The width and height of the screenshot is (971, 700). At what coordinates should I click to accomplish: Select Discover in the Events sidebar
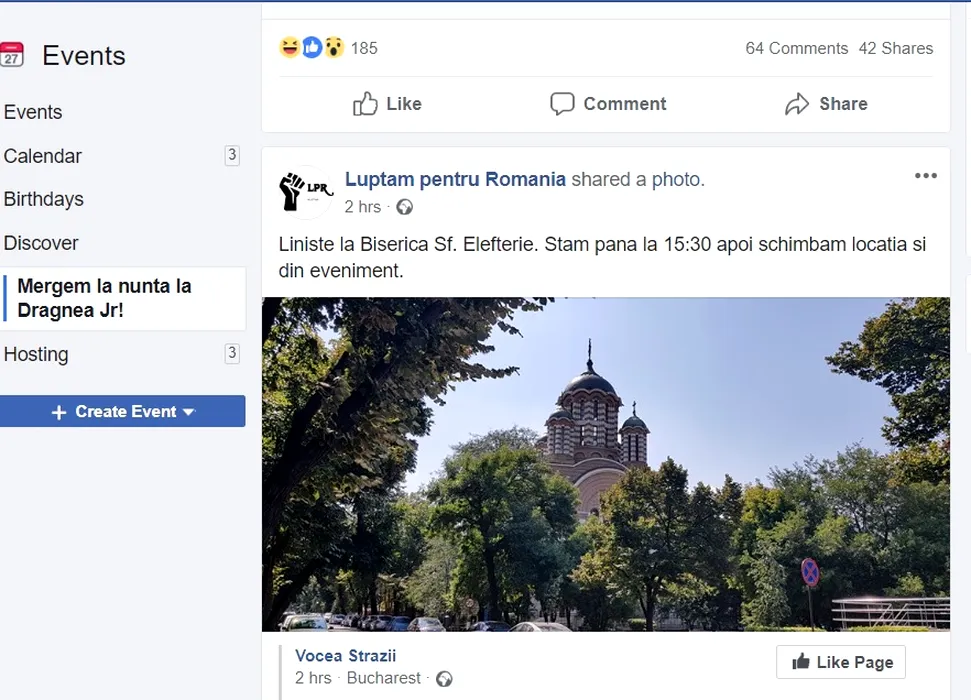(41, 243)
